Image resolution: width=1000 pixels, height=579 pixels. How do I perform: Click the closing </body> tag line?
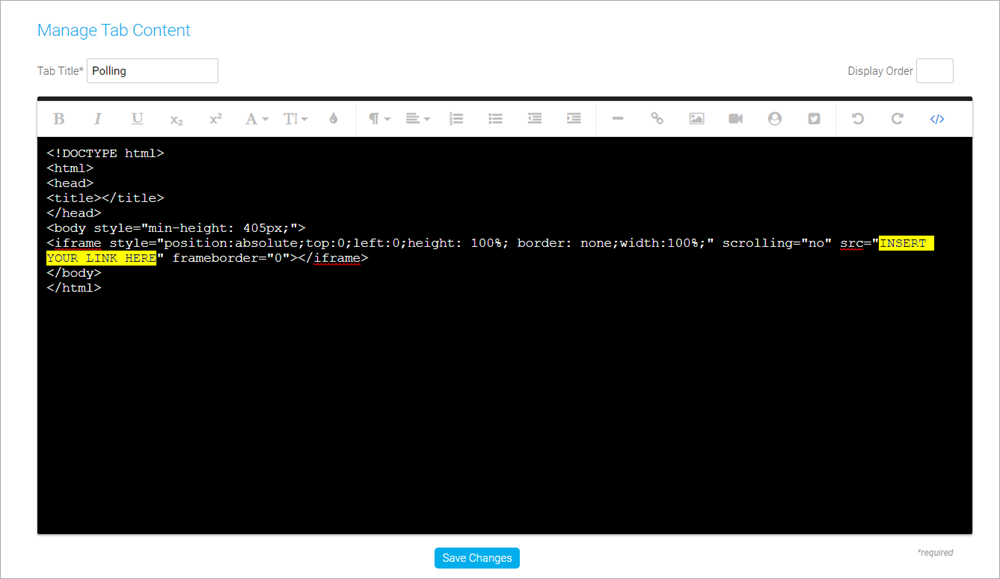pyautogui.click(x=74, y=273)
